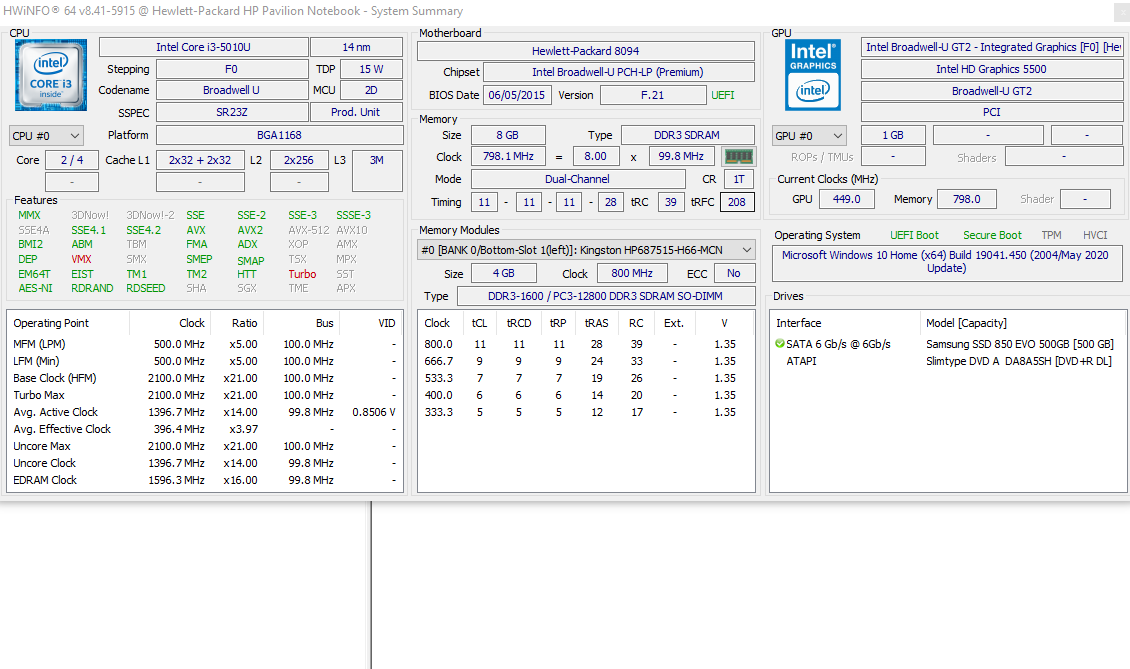Screen dimensions: 1130x669
Task: Click the GPU bus PCI field
Action: click(x=992, y=112)
